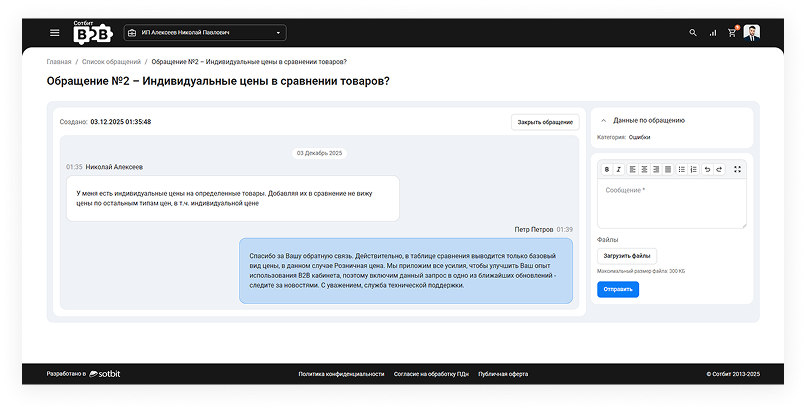Open the user profile avatar
Screen dimensions: 807x411
point(751,33)
